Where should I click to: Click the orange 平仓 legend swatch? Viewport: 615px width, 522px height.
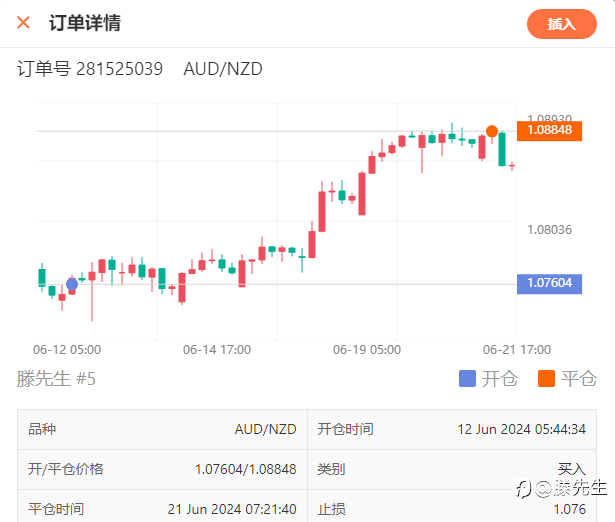(x=546, y=378)
